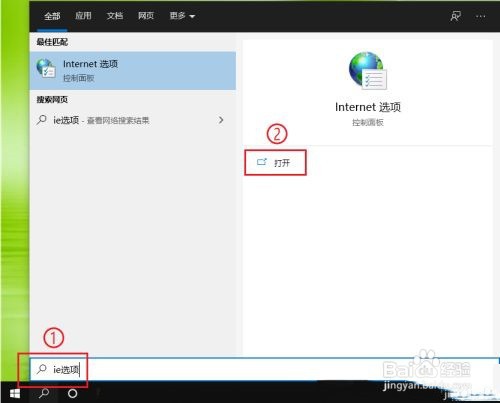
Task: Click the Internet 选项 globe icon in results list
Action: 46,68
